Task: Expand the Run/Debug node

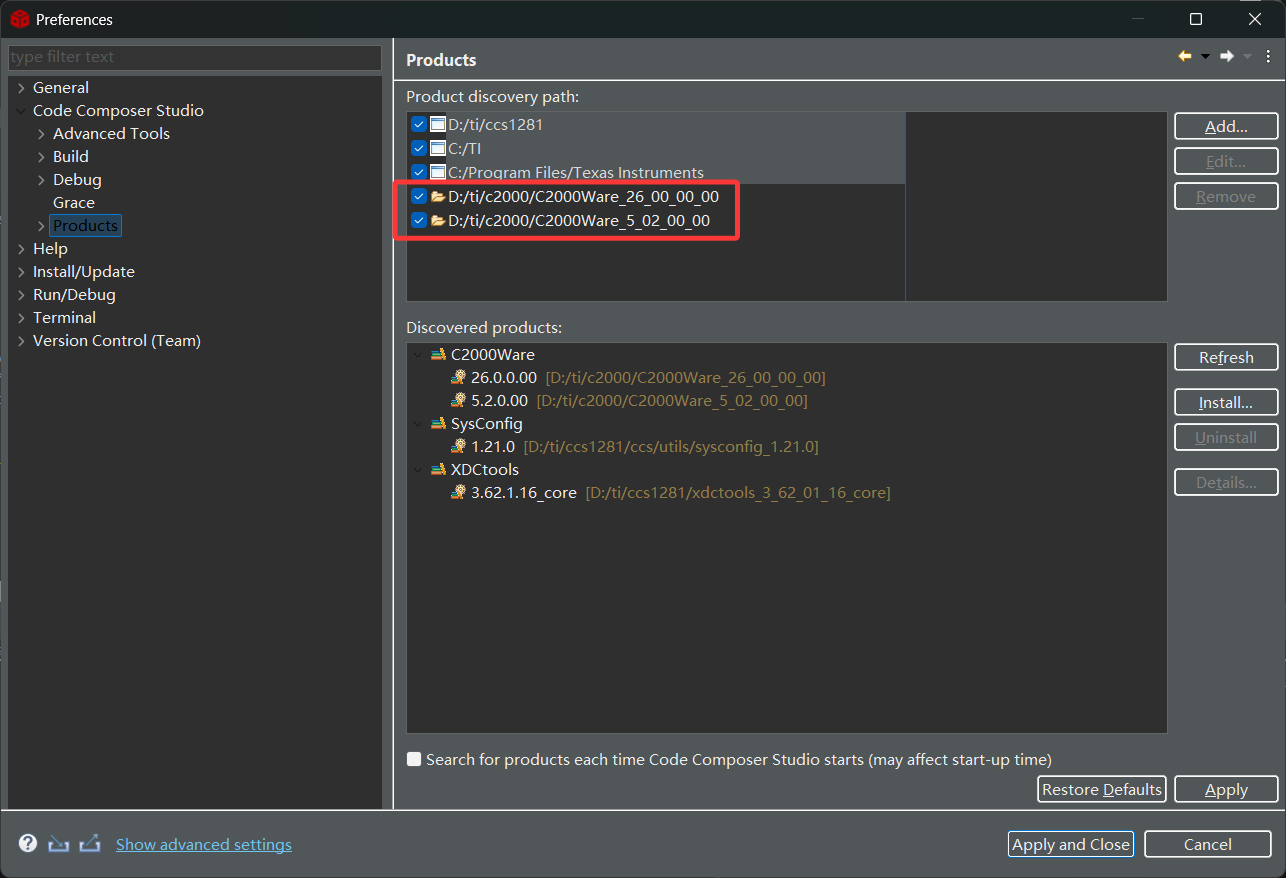Action: (21, 295)
